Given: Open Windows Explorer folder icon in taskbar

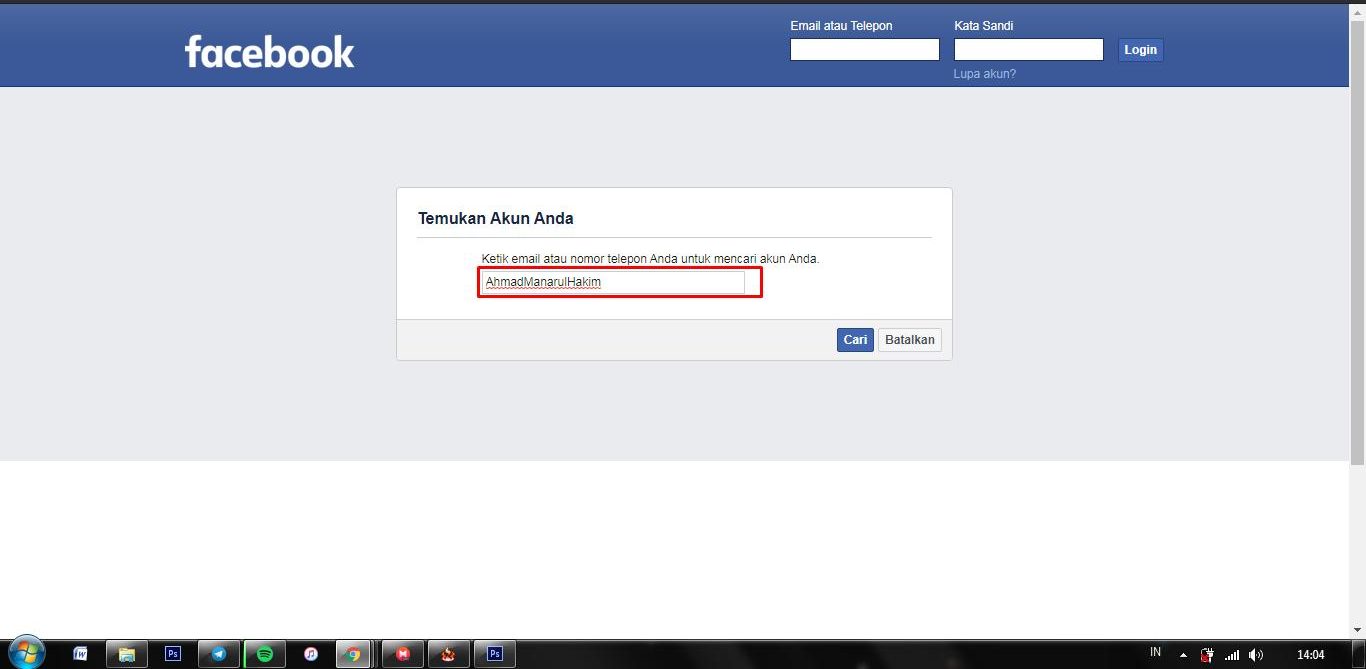Looking at the screenshot, I should point(127,654).
